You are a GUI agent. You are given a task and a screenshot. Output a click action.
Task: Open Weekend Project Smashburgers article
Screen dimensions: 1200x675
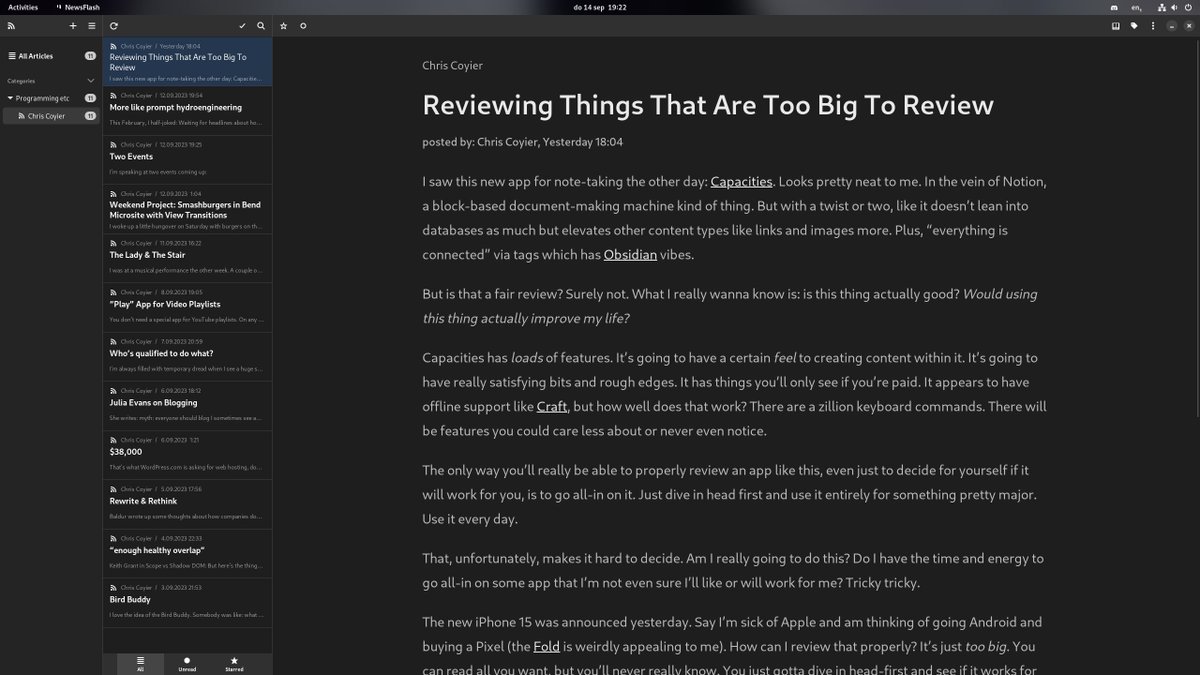pyautogui.click(x=187, y=209)
